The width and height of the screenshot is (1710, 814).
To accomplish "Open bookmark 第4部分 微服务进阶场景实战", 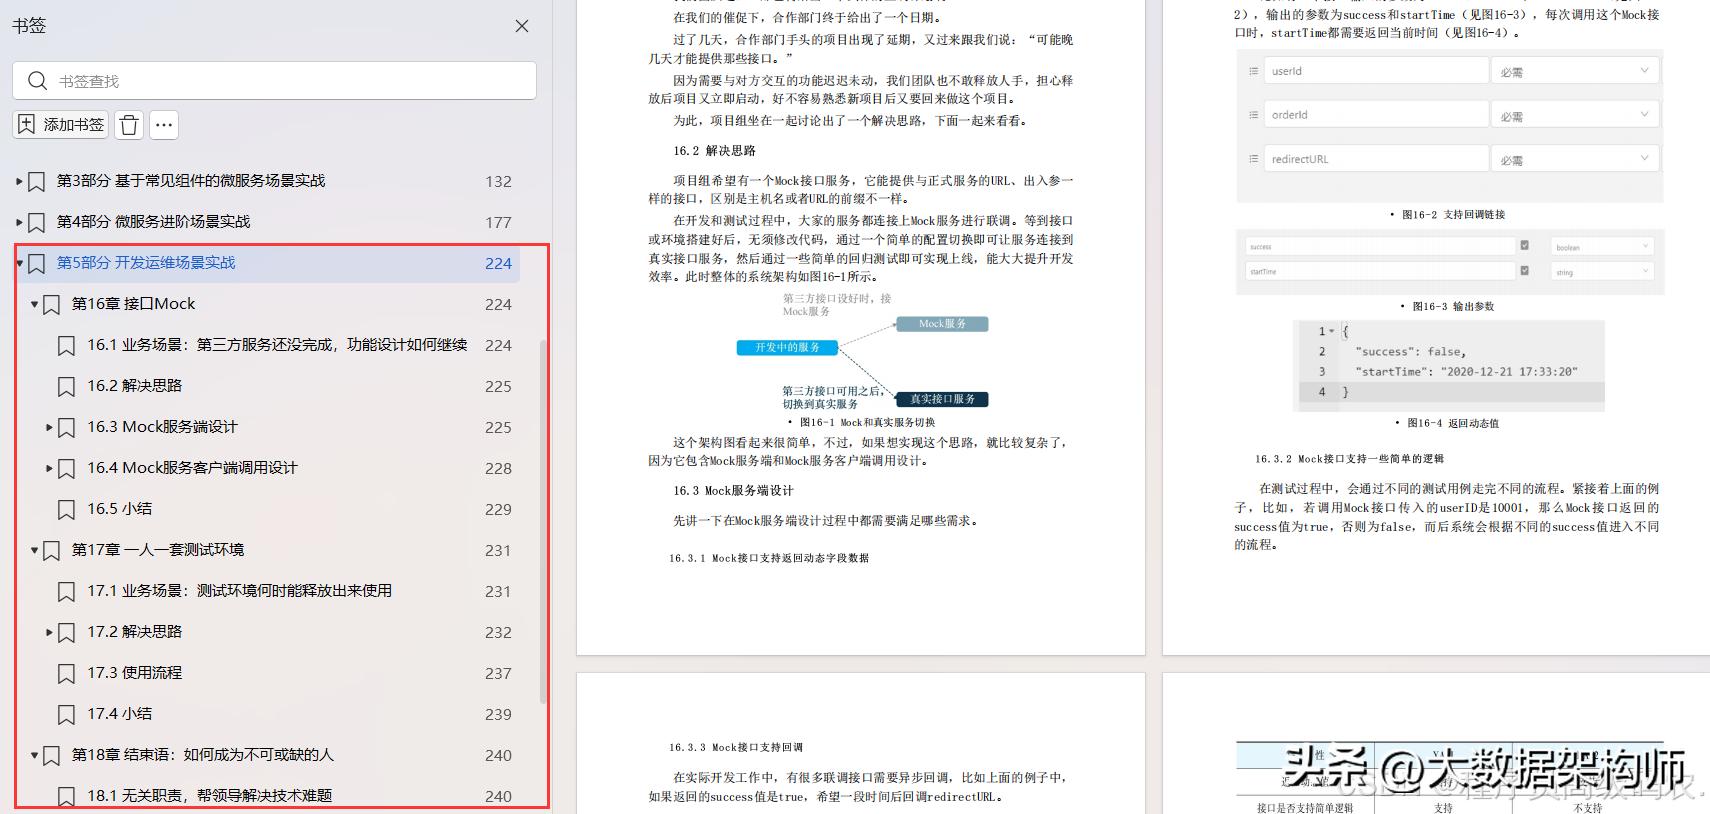I will click(154, 222).
